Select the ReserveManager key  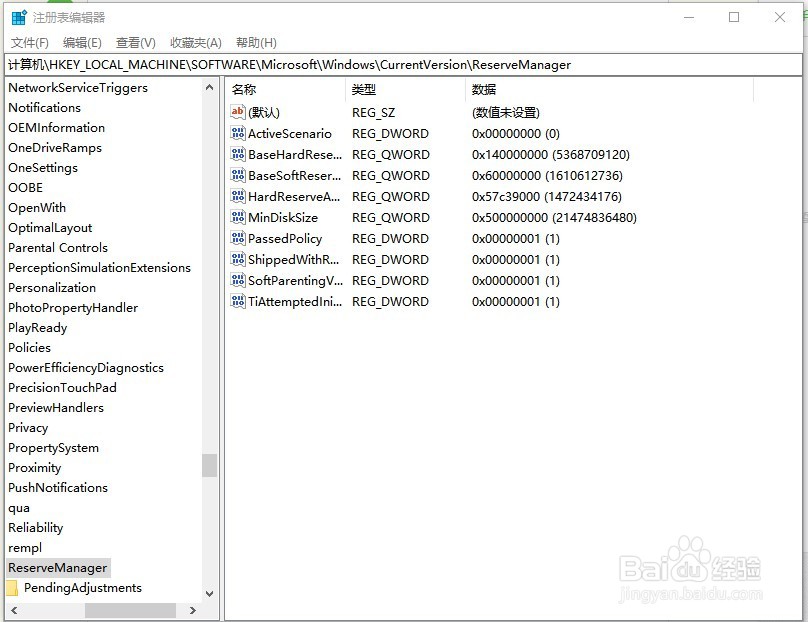(x=58, y=568)
